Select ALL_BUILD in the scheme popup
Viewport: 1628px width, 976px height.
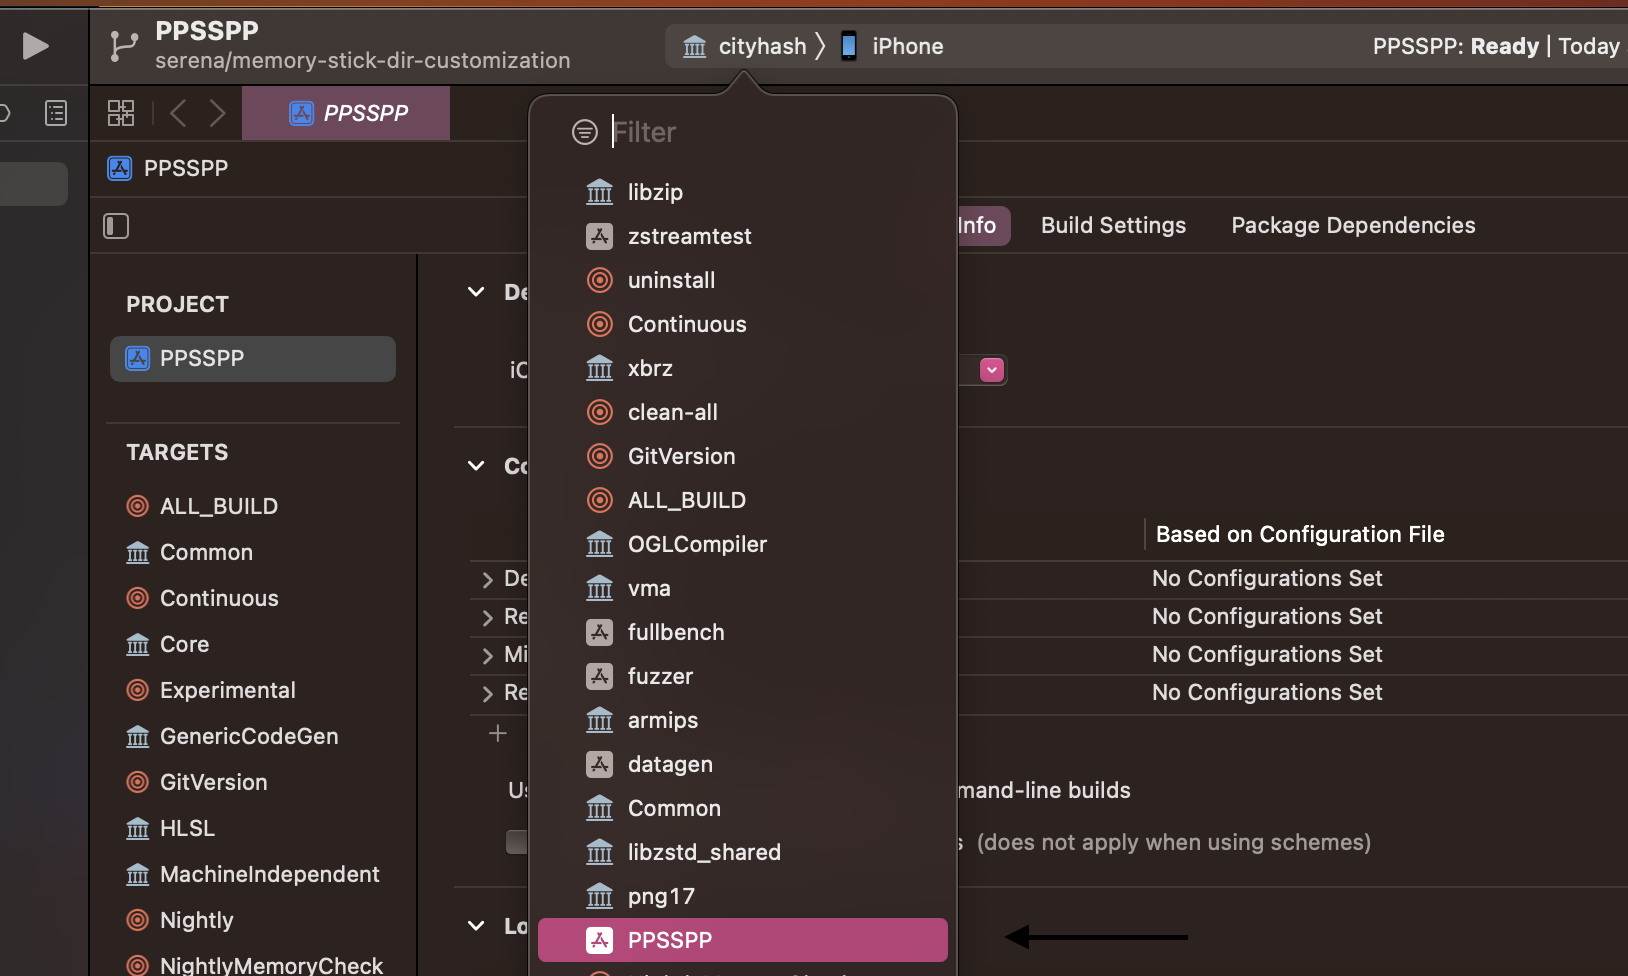[742, 500]
